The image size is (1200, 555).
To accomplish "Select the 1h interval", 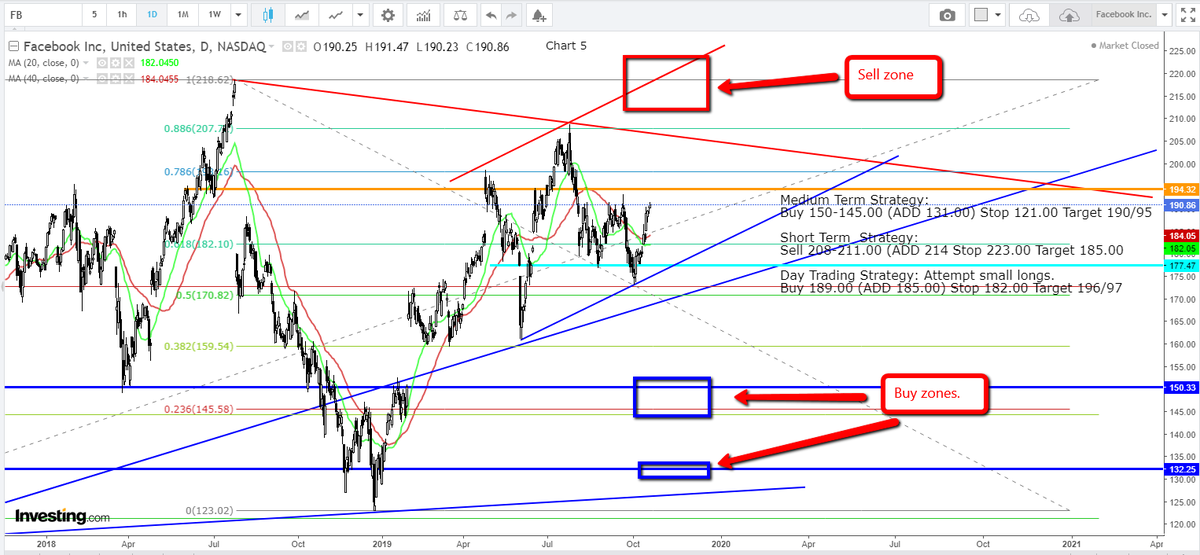I will 121,15.
